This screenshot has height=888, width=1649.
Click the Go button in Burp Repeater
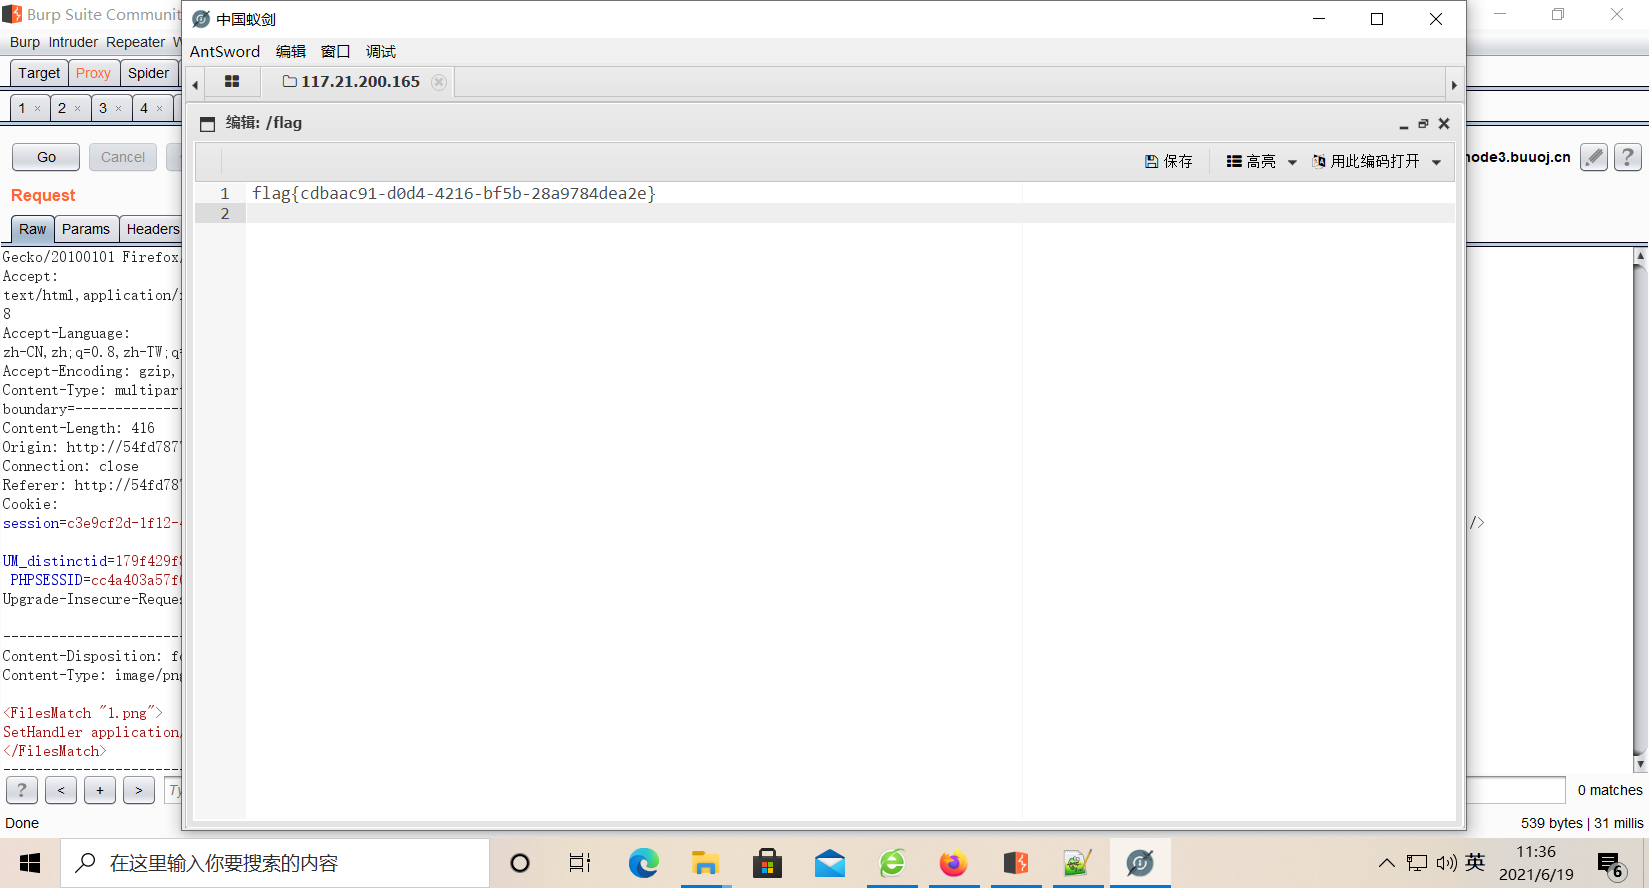click(x=47, y=157)
